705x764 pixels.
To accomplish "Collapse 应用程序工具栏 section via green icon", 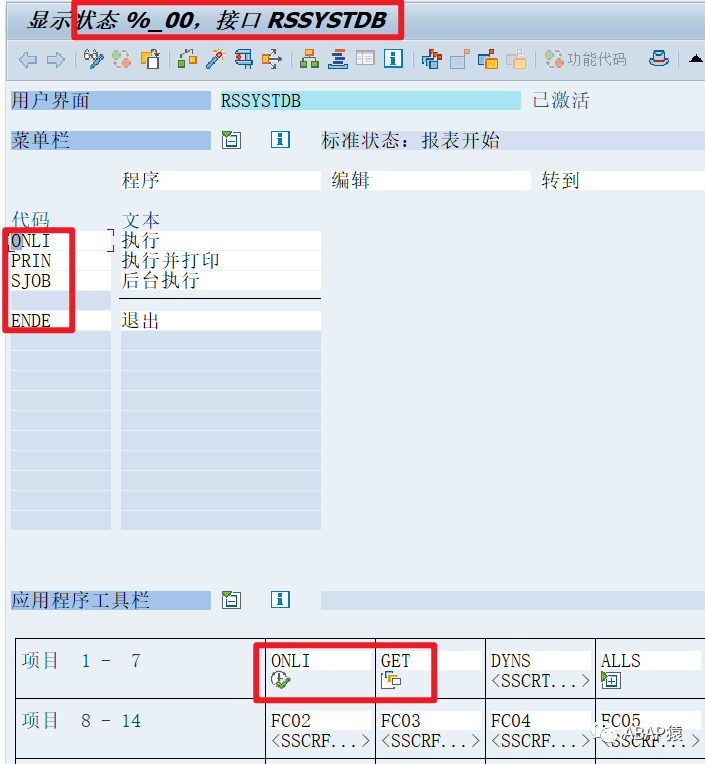I will point(231,600).
